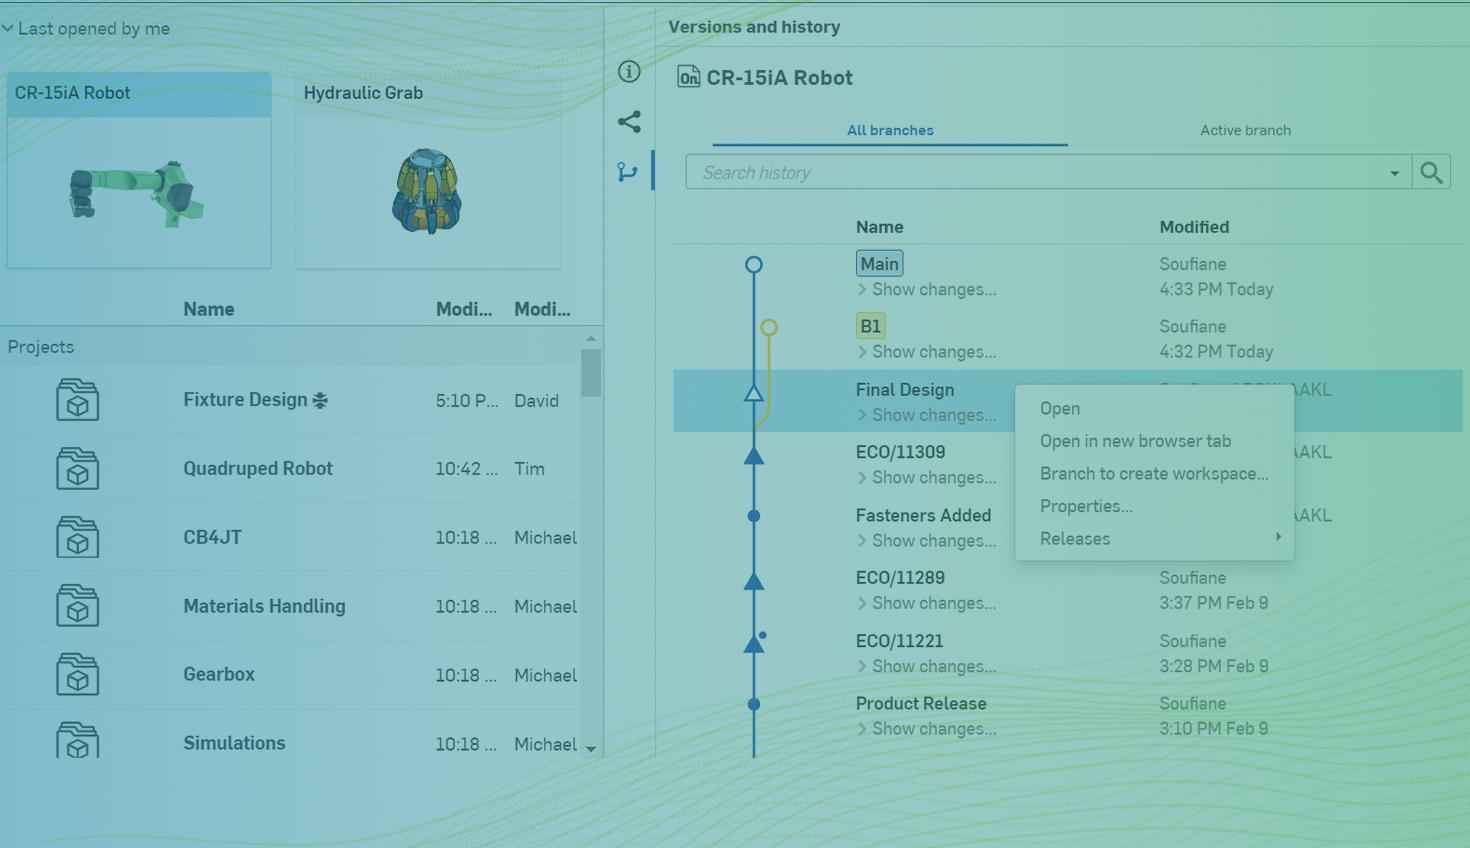Click the Quadruped Robot project folder icon
Screen dimensions: 1470x848
[77, 469]
